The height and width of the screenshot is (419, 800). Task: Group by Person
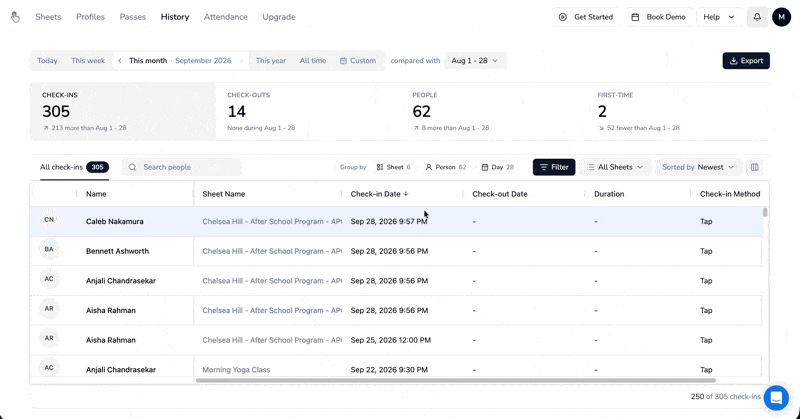pos(445,167)
